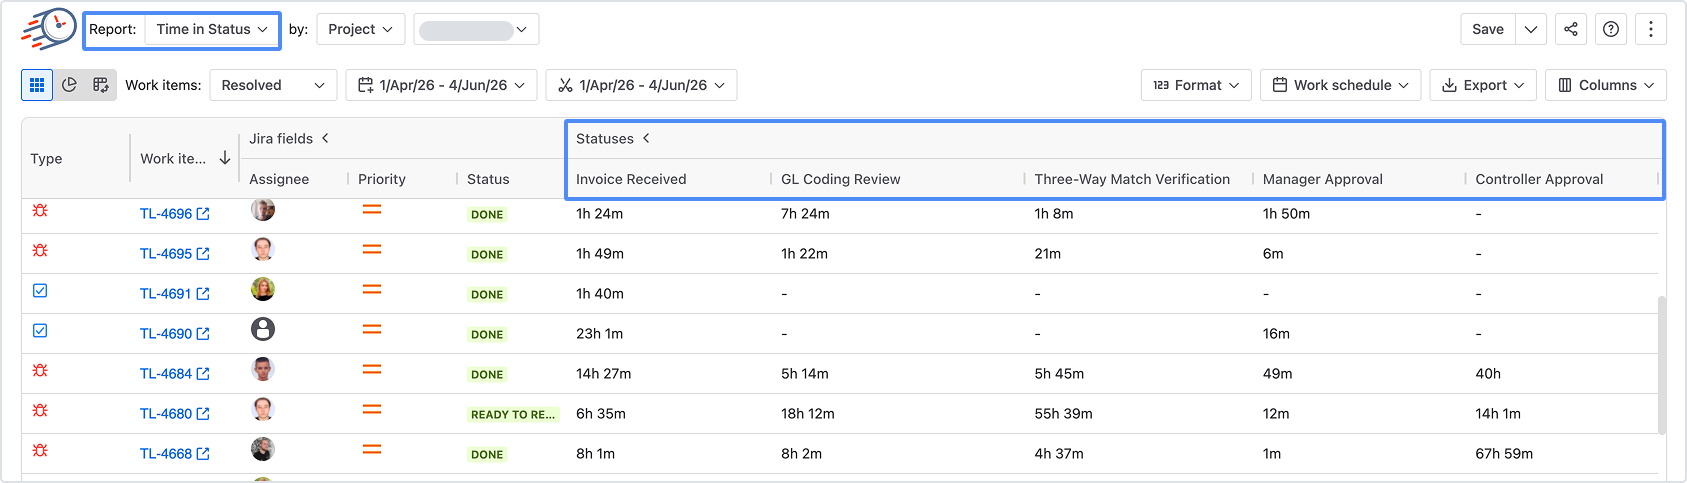Click the Priority column header

click(382, 179)
